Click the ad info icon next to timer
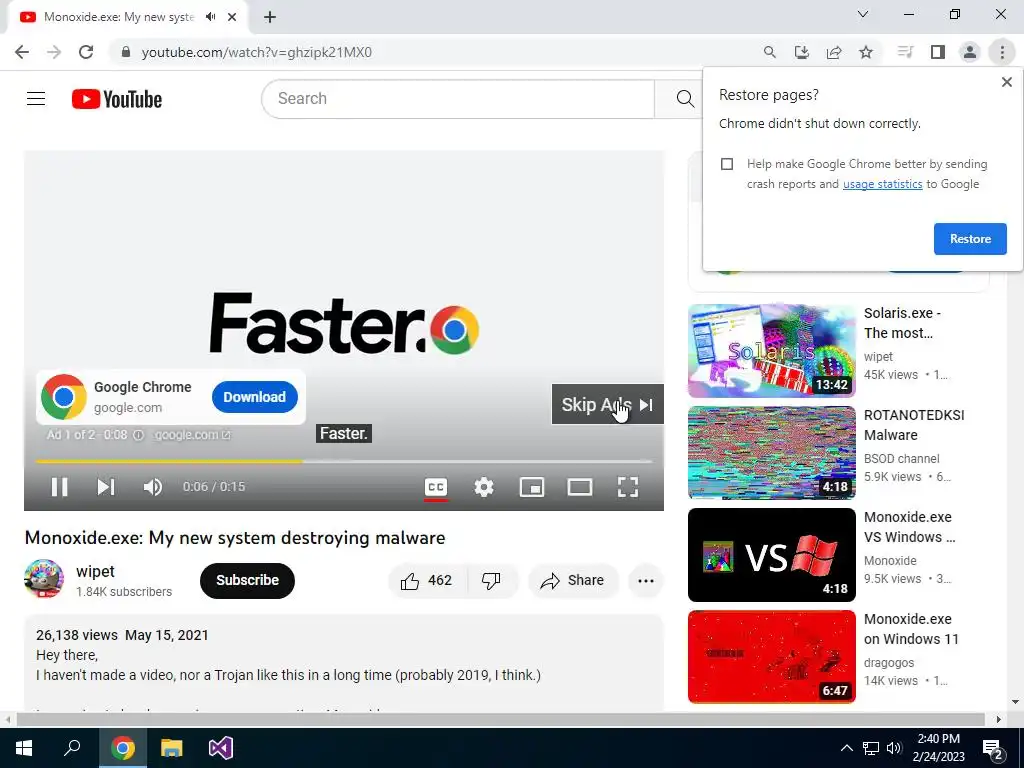The height and width of the screenshot is (768, 1024). (x=138, y=435)
